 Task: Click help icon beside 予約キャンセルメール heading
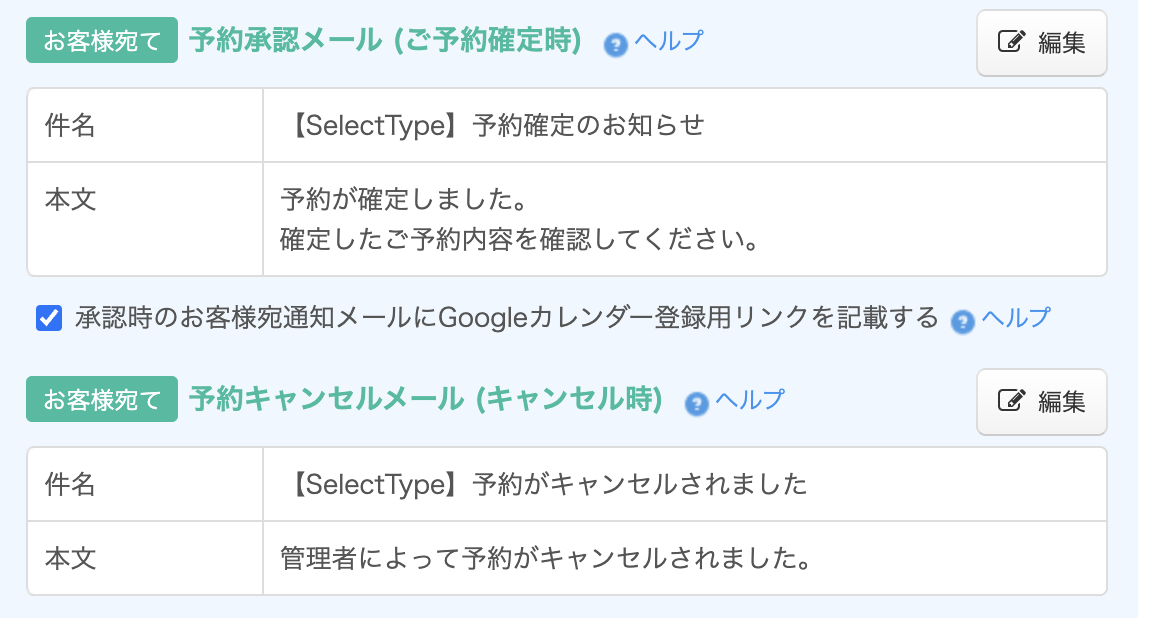[x=697, y=403]
